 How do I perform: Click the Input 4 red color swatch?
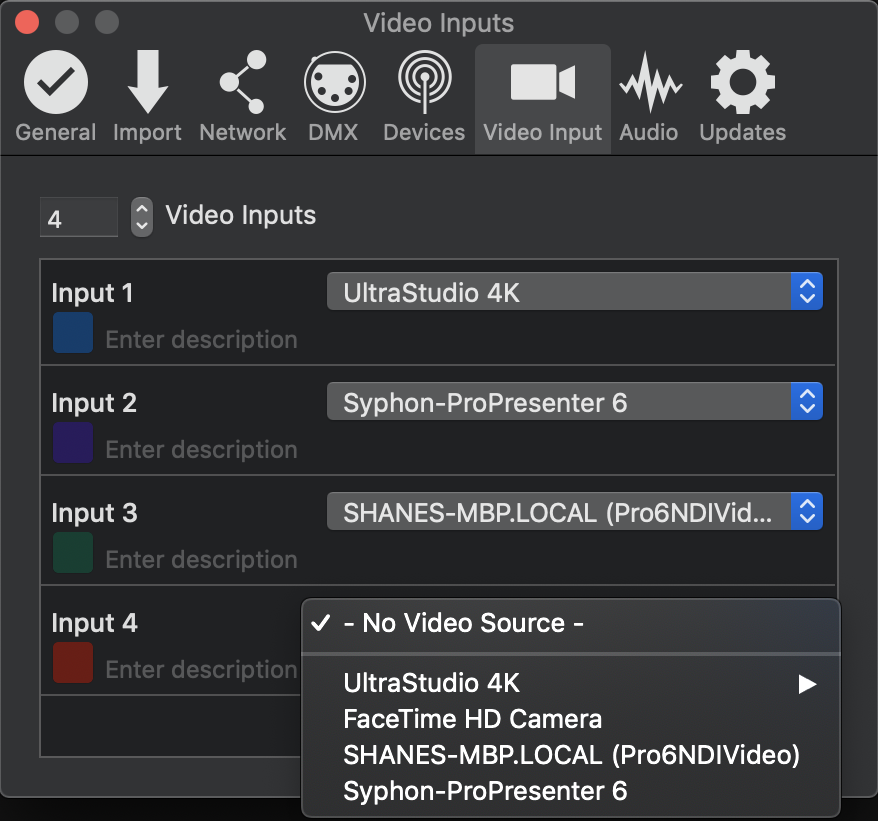coord(73,663)
